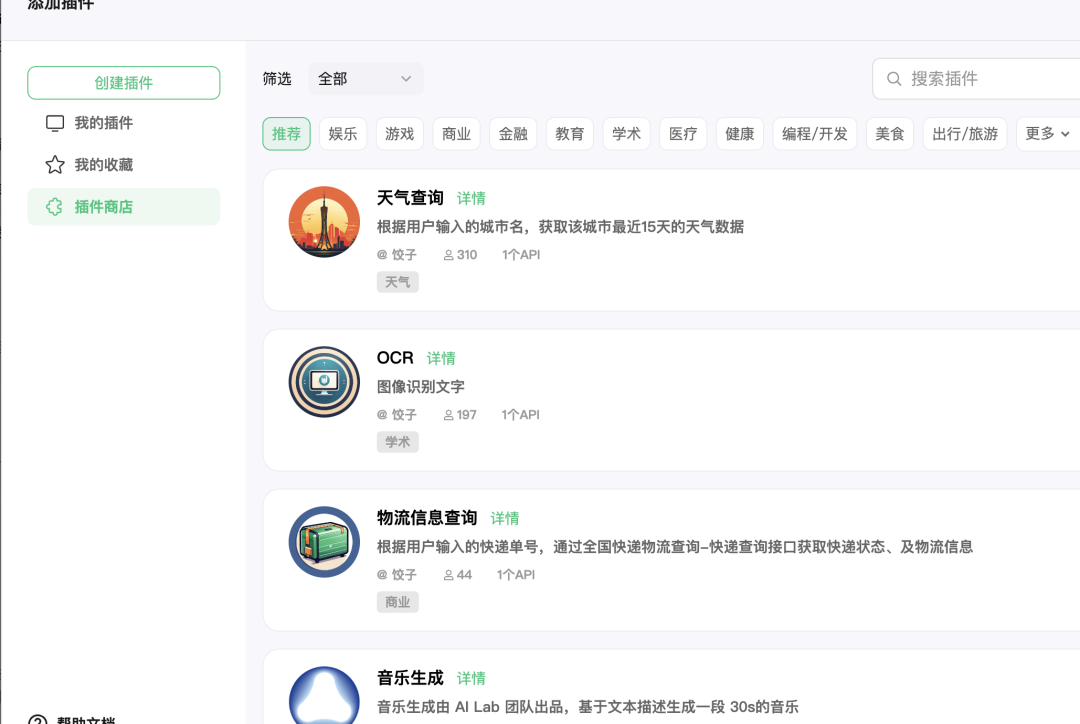Screen dimensions: 1080x724
Task: Open the 筛选 全部 dropdown
Action: click(x=366, y=79)
